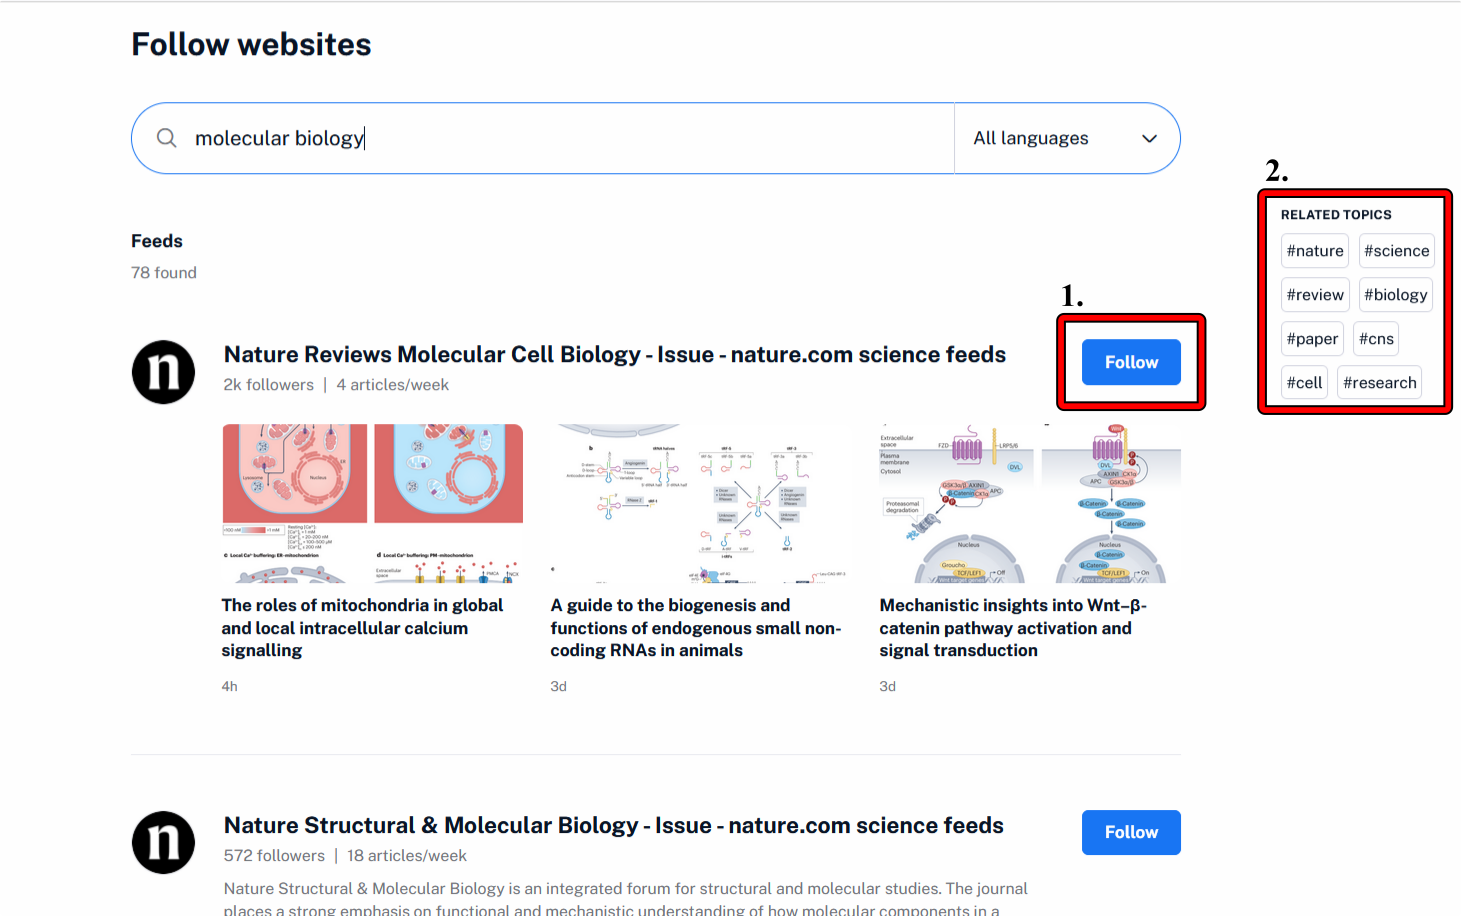Click the search magnifier icon
The height and width of the screenshot is (916, 1461).
tap(167, 138)
